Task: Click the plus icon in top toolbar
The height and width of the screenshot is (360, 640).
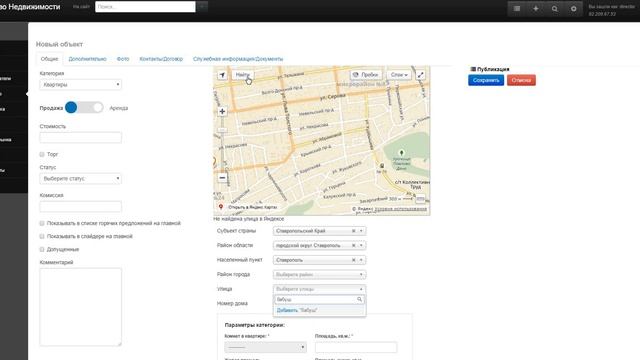Action: tap(536, 9)
